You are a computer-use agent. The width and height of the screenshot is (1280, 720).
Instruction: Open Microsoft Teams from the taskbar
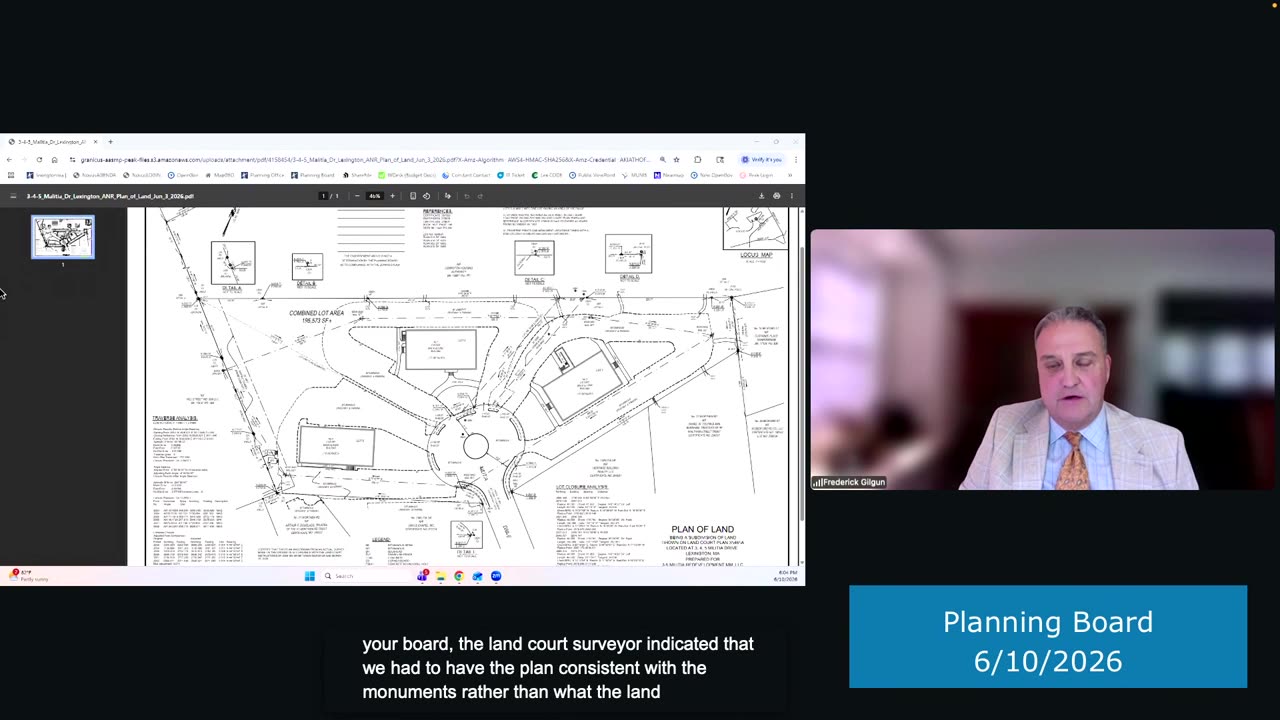click(422, 576)
